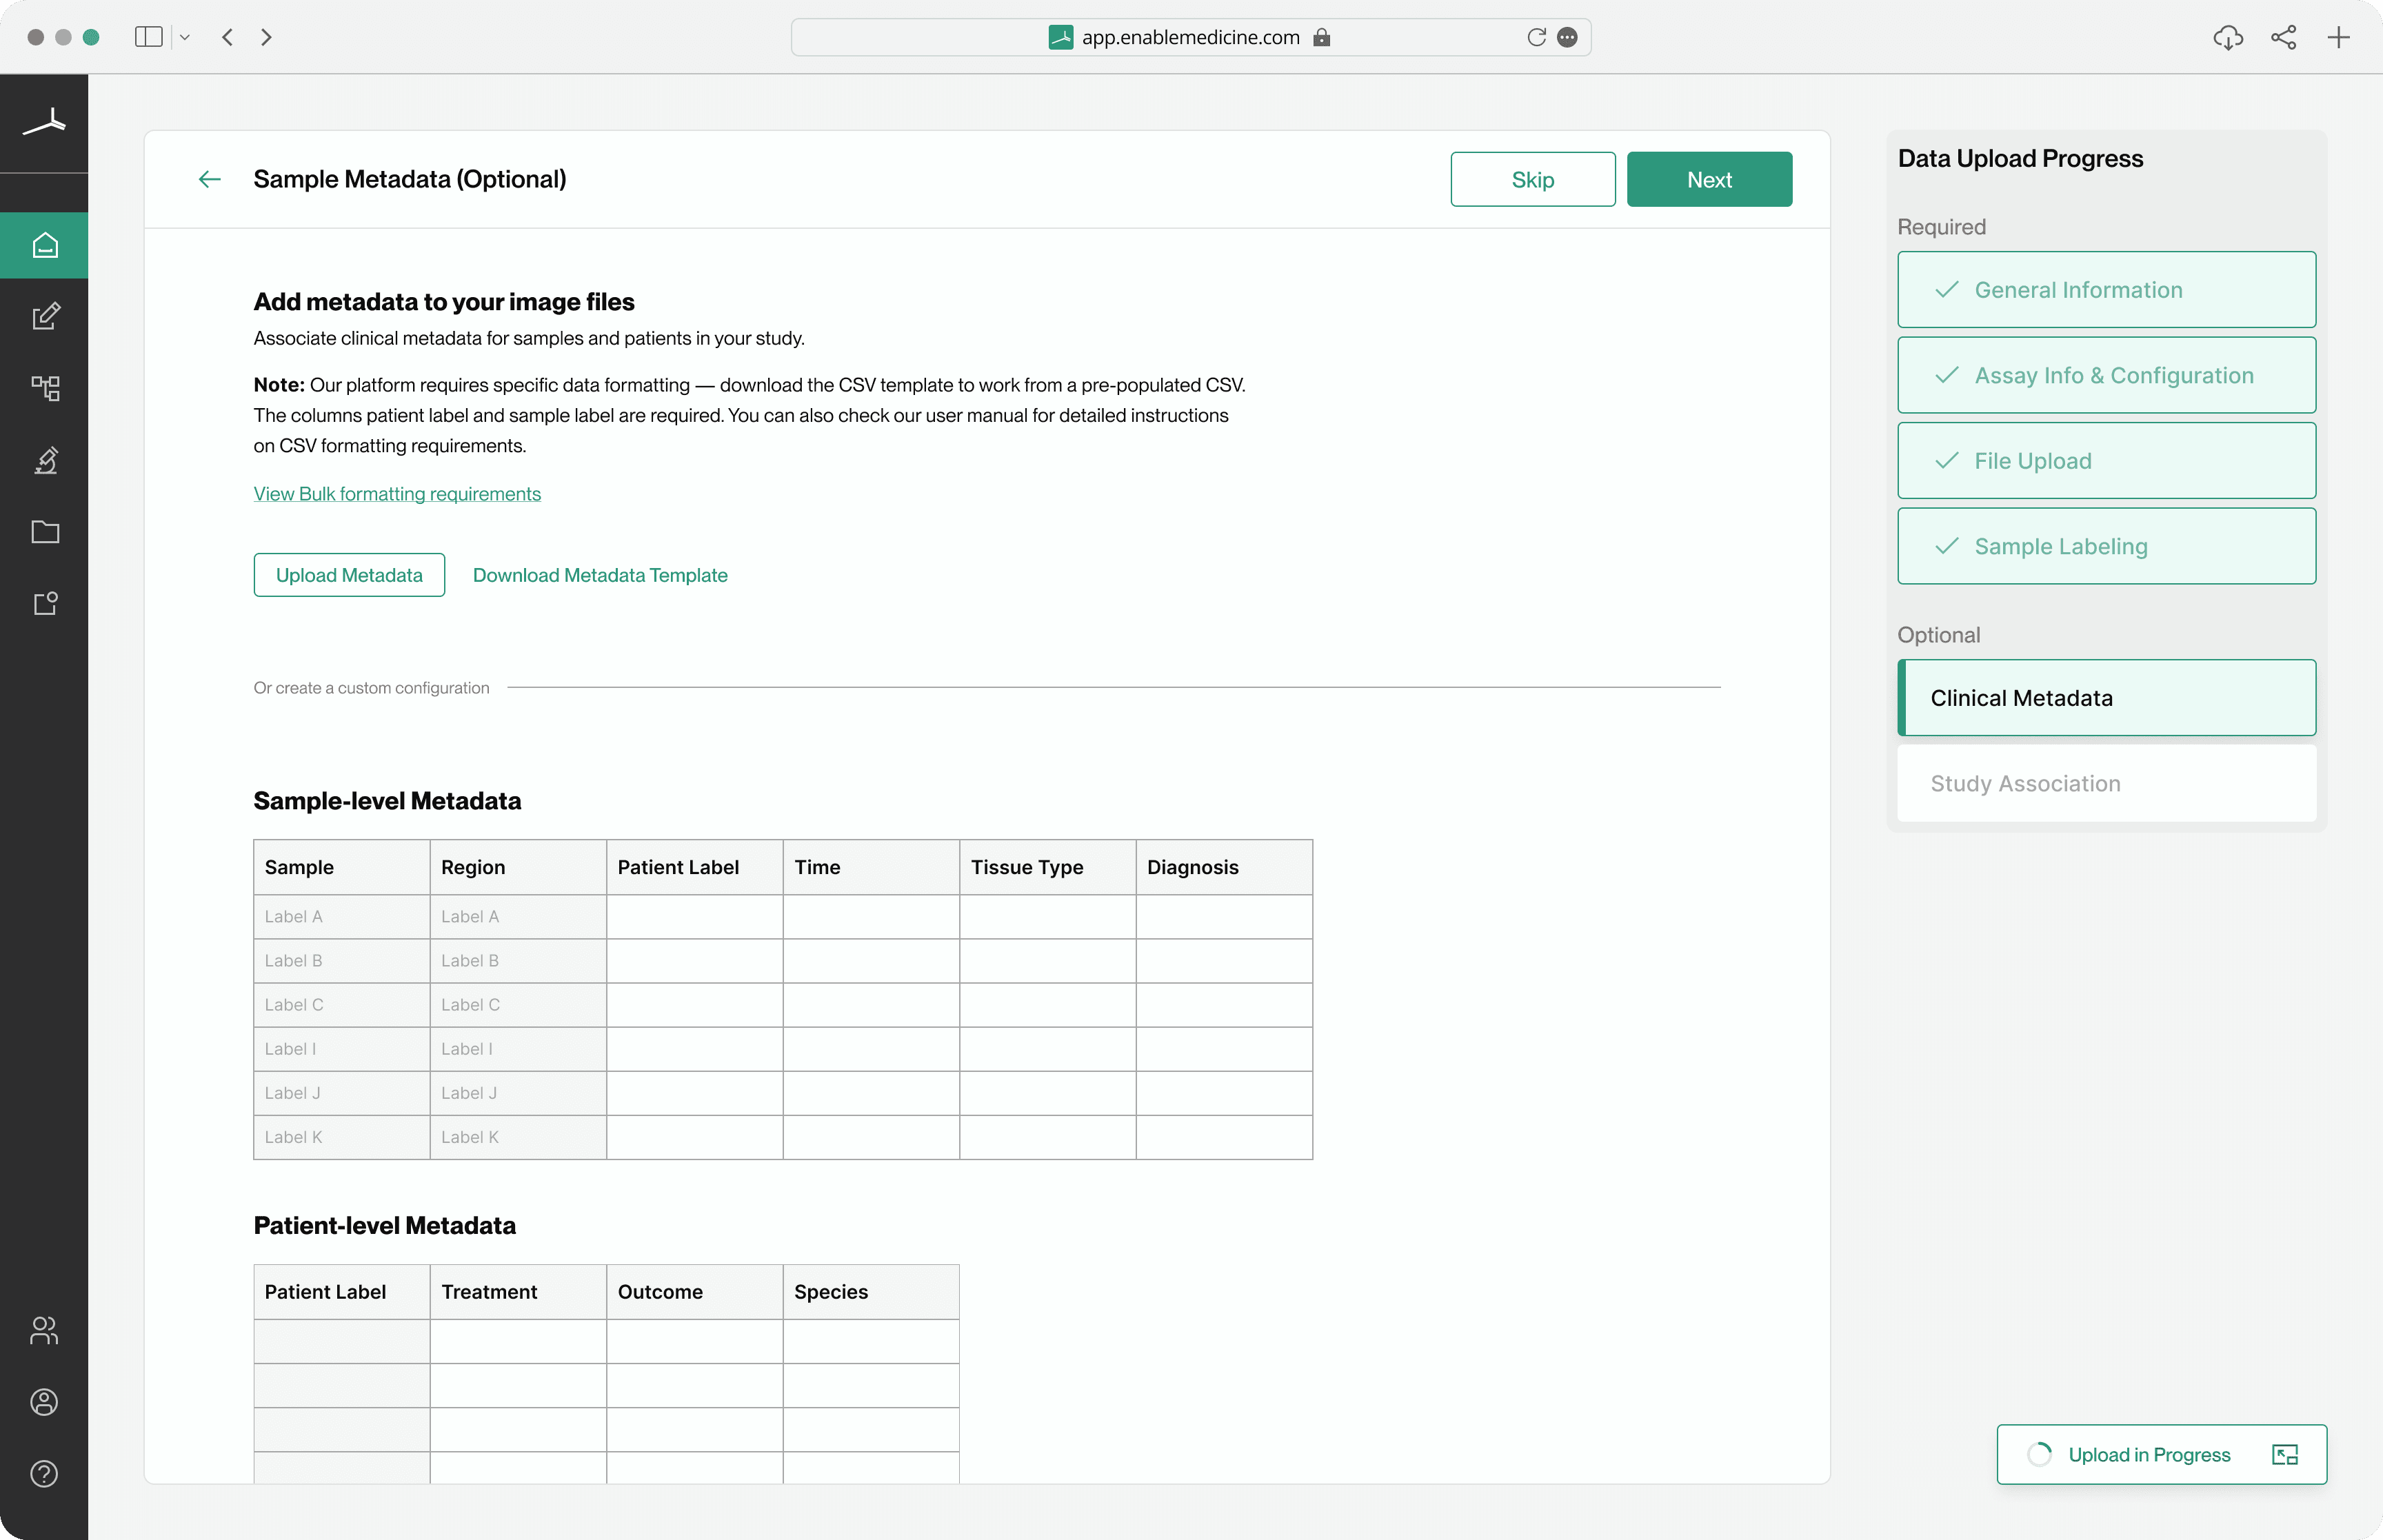Click the Tissue Type column header
2383x1540 pixels.
[1047, 867]
